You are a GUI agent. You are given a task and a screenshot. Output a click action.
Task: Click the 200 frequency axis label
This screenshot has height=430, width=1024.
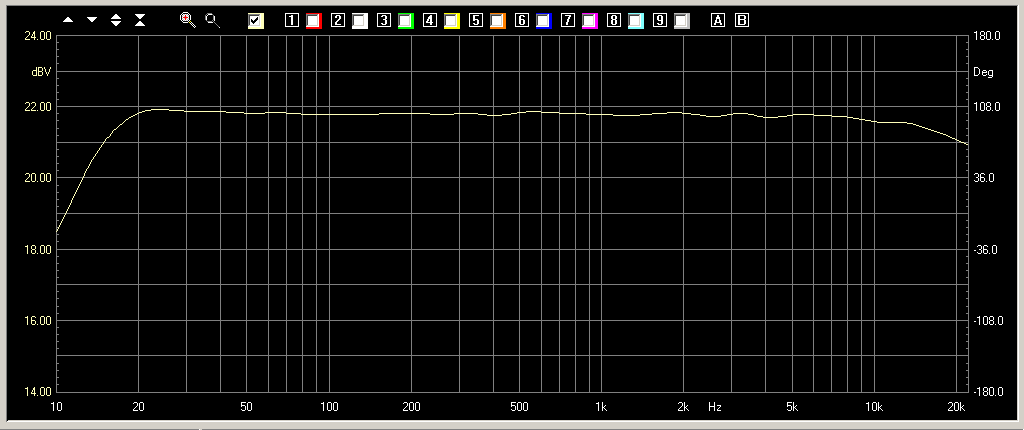click(411, 407)
